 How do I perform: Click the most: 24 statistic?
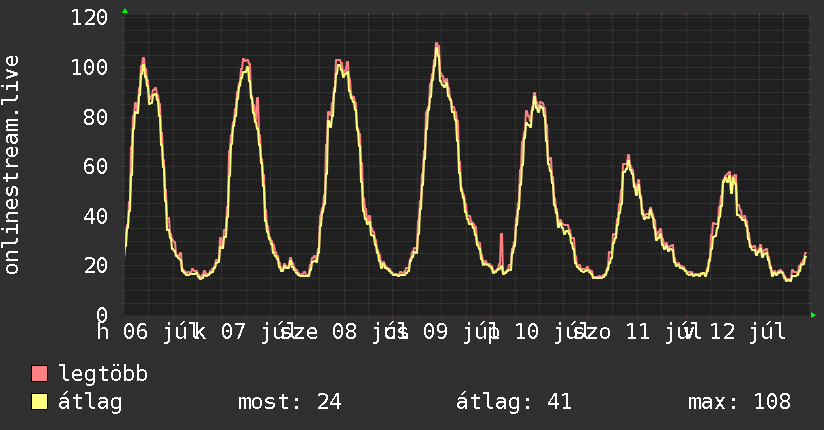pyautogui.click(x=290, y=402)
